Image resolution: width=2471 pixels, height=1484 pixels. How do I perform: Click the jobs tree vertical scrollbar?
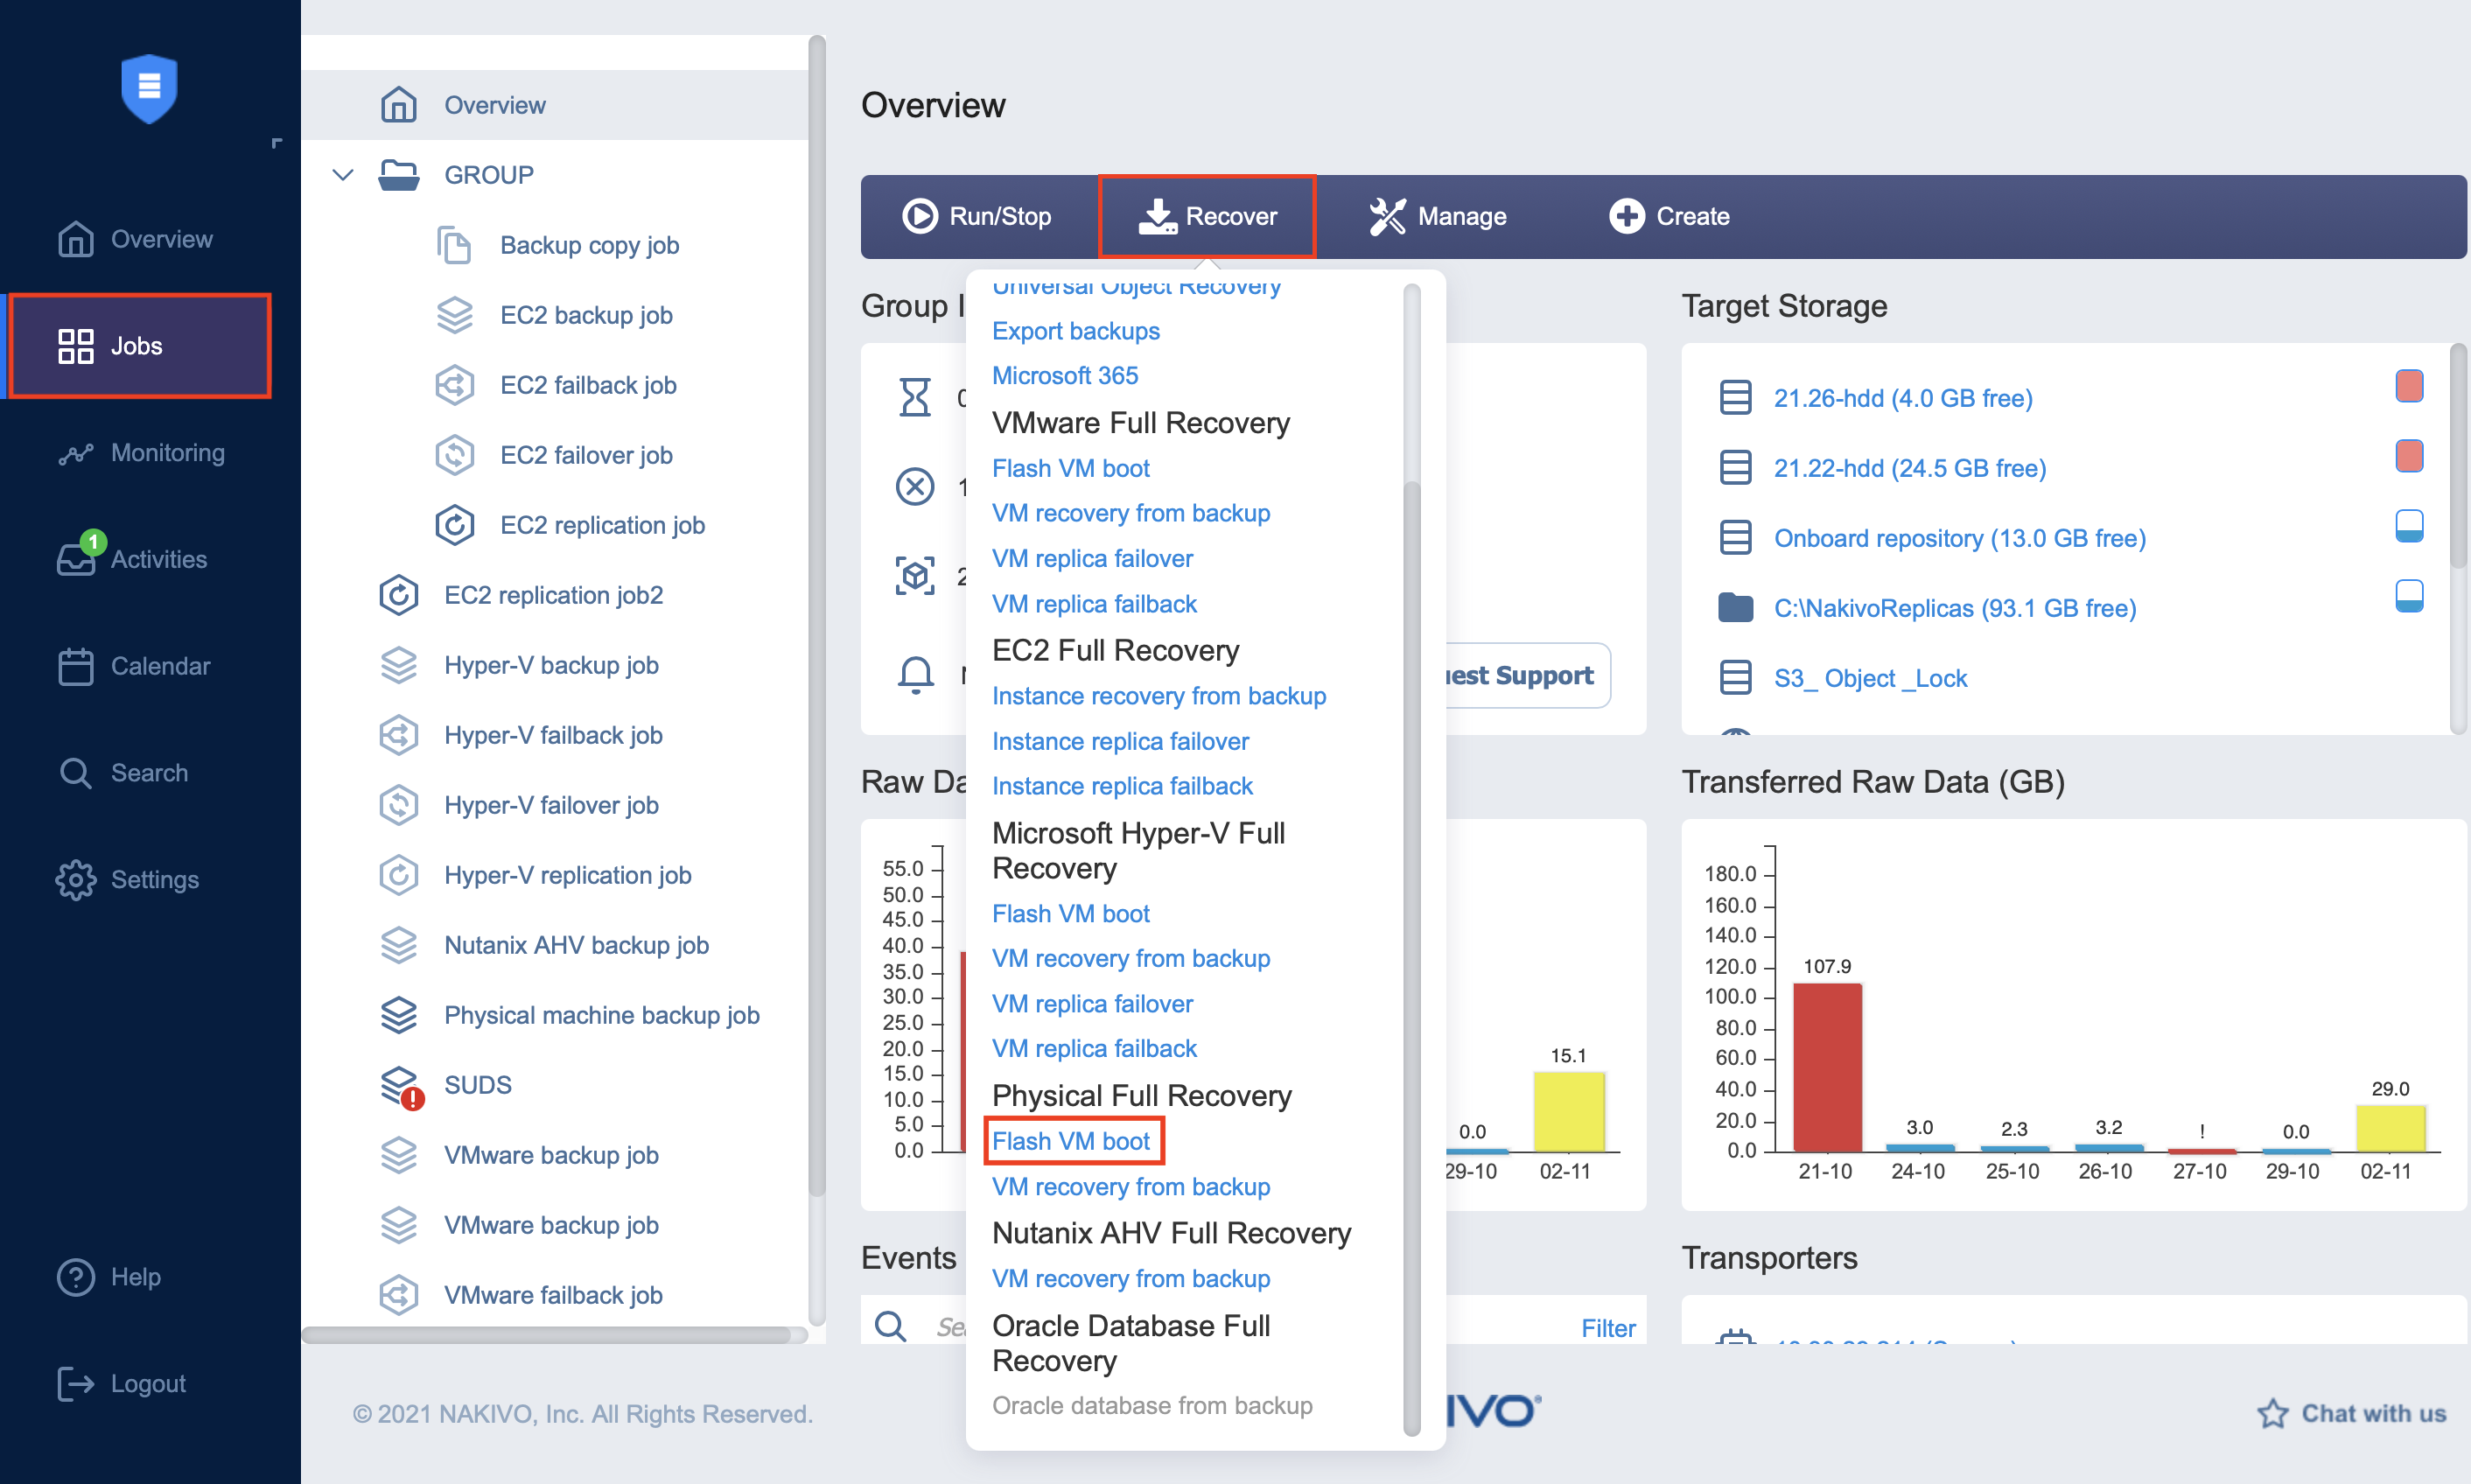tap(817, 615)
